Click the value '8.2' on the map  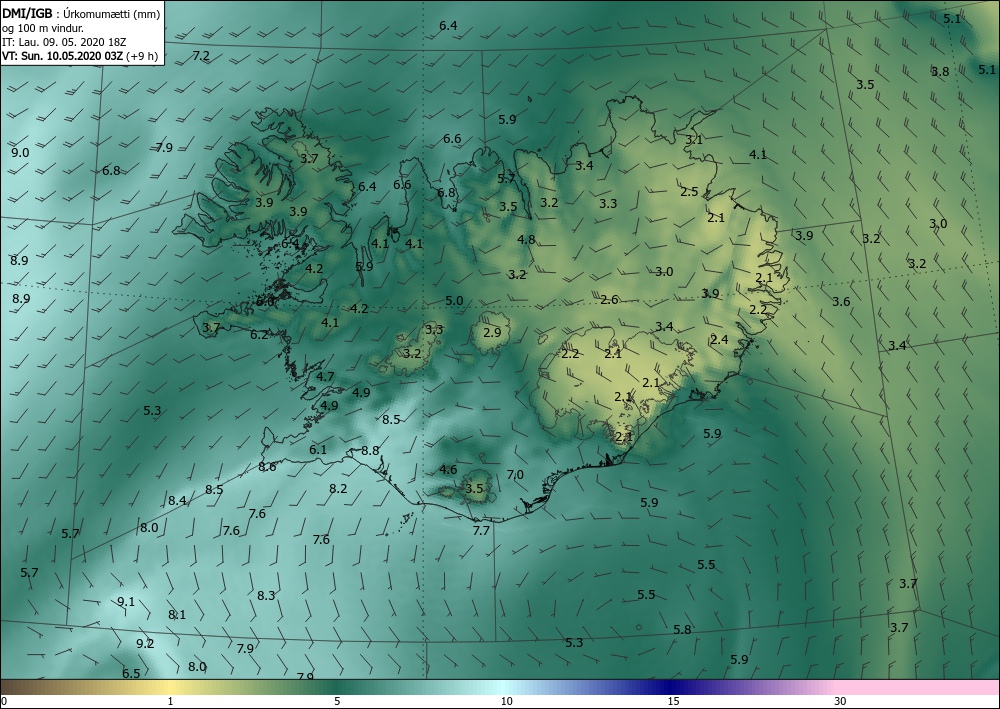[338, 489]
